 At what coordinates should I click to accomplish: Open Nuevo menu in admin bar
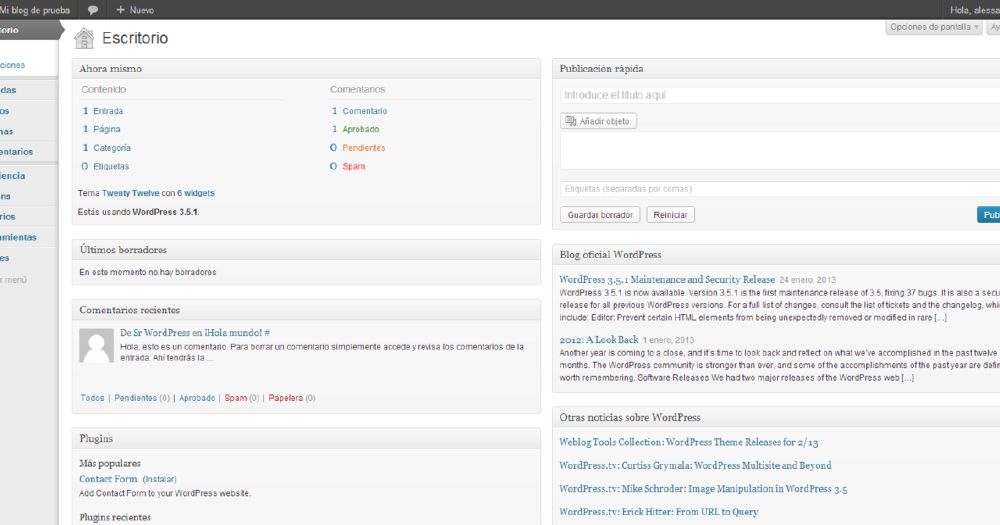point(135,10)
